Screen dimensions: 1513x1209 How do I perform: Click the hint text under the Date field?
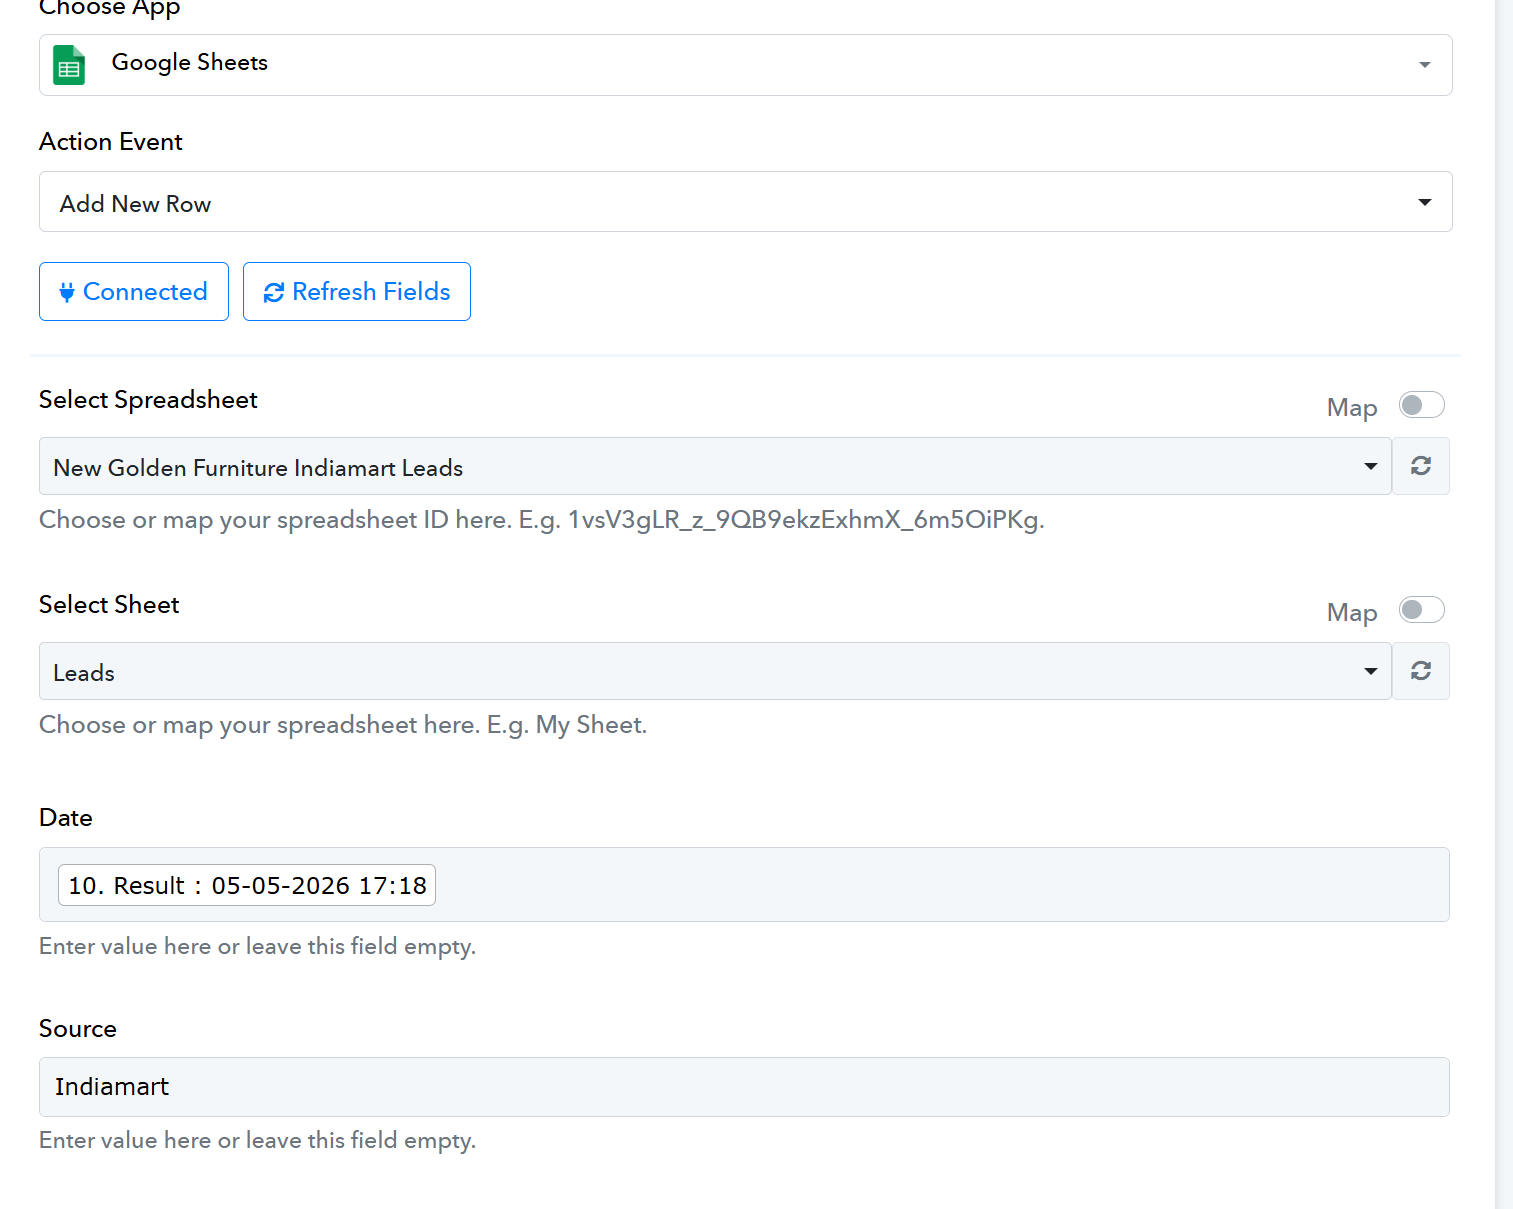pos(257,946)
